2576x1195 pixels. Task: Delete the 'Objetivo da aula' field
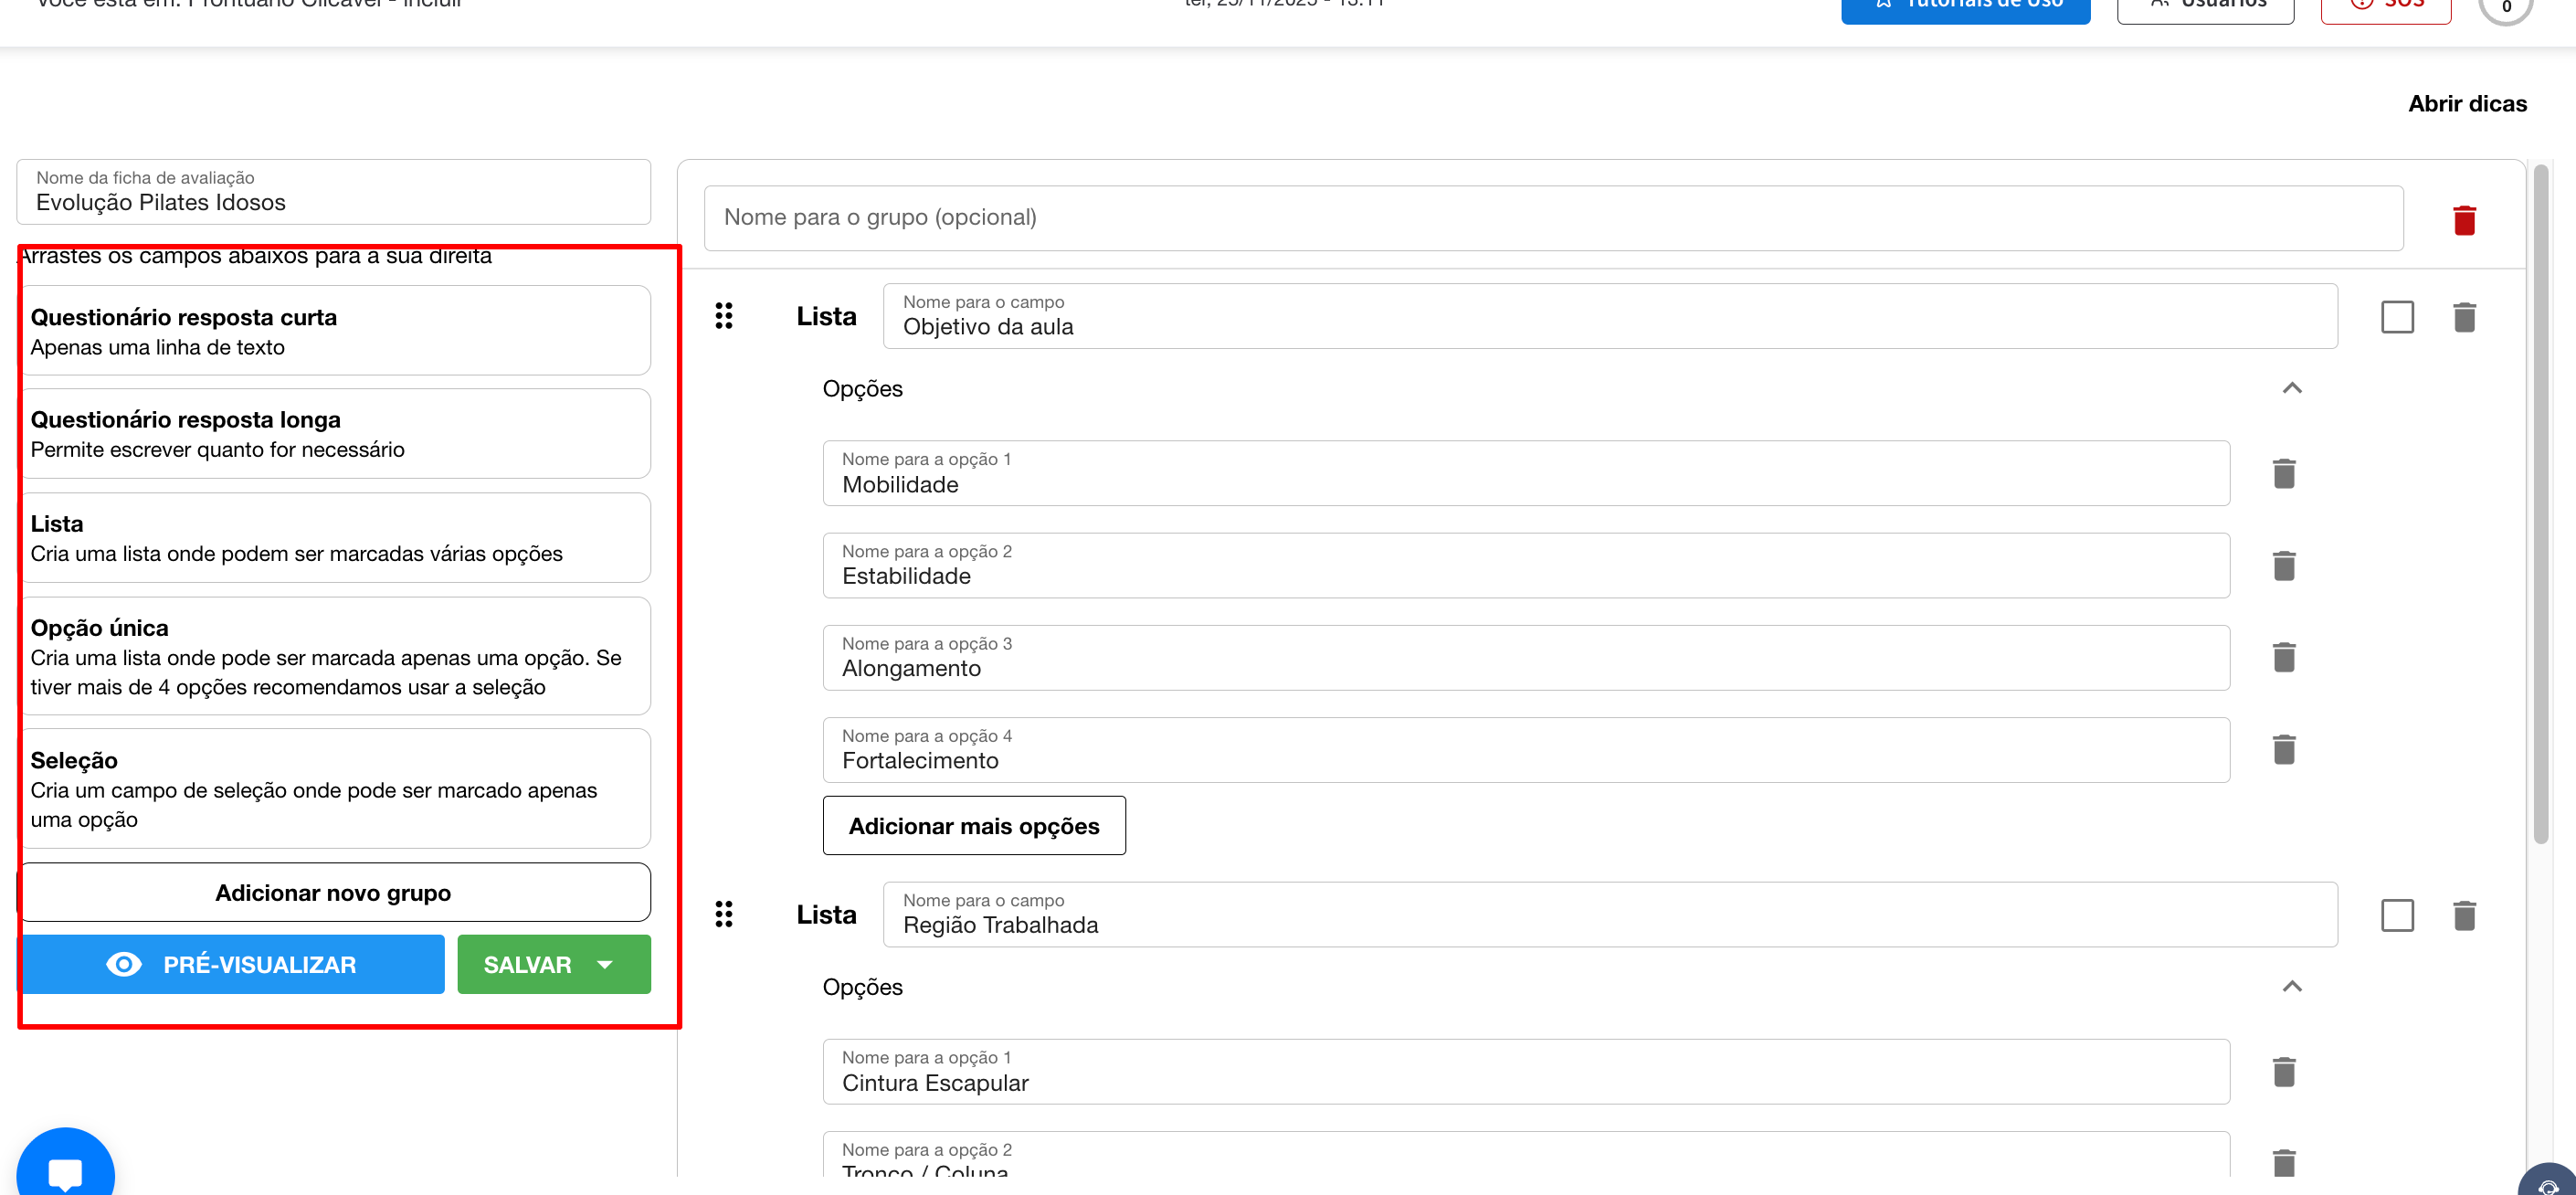pyautogui.click(x=2463, y=317)
